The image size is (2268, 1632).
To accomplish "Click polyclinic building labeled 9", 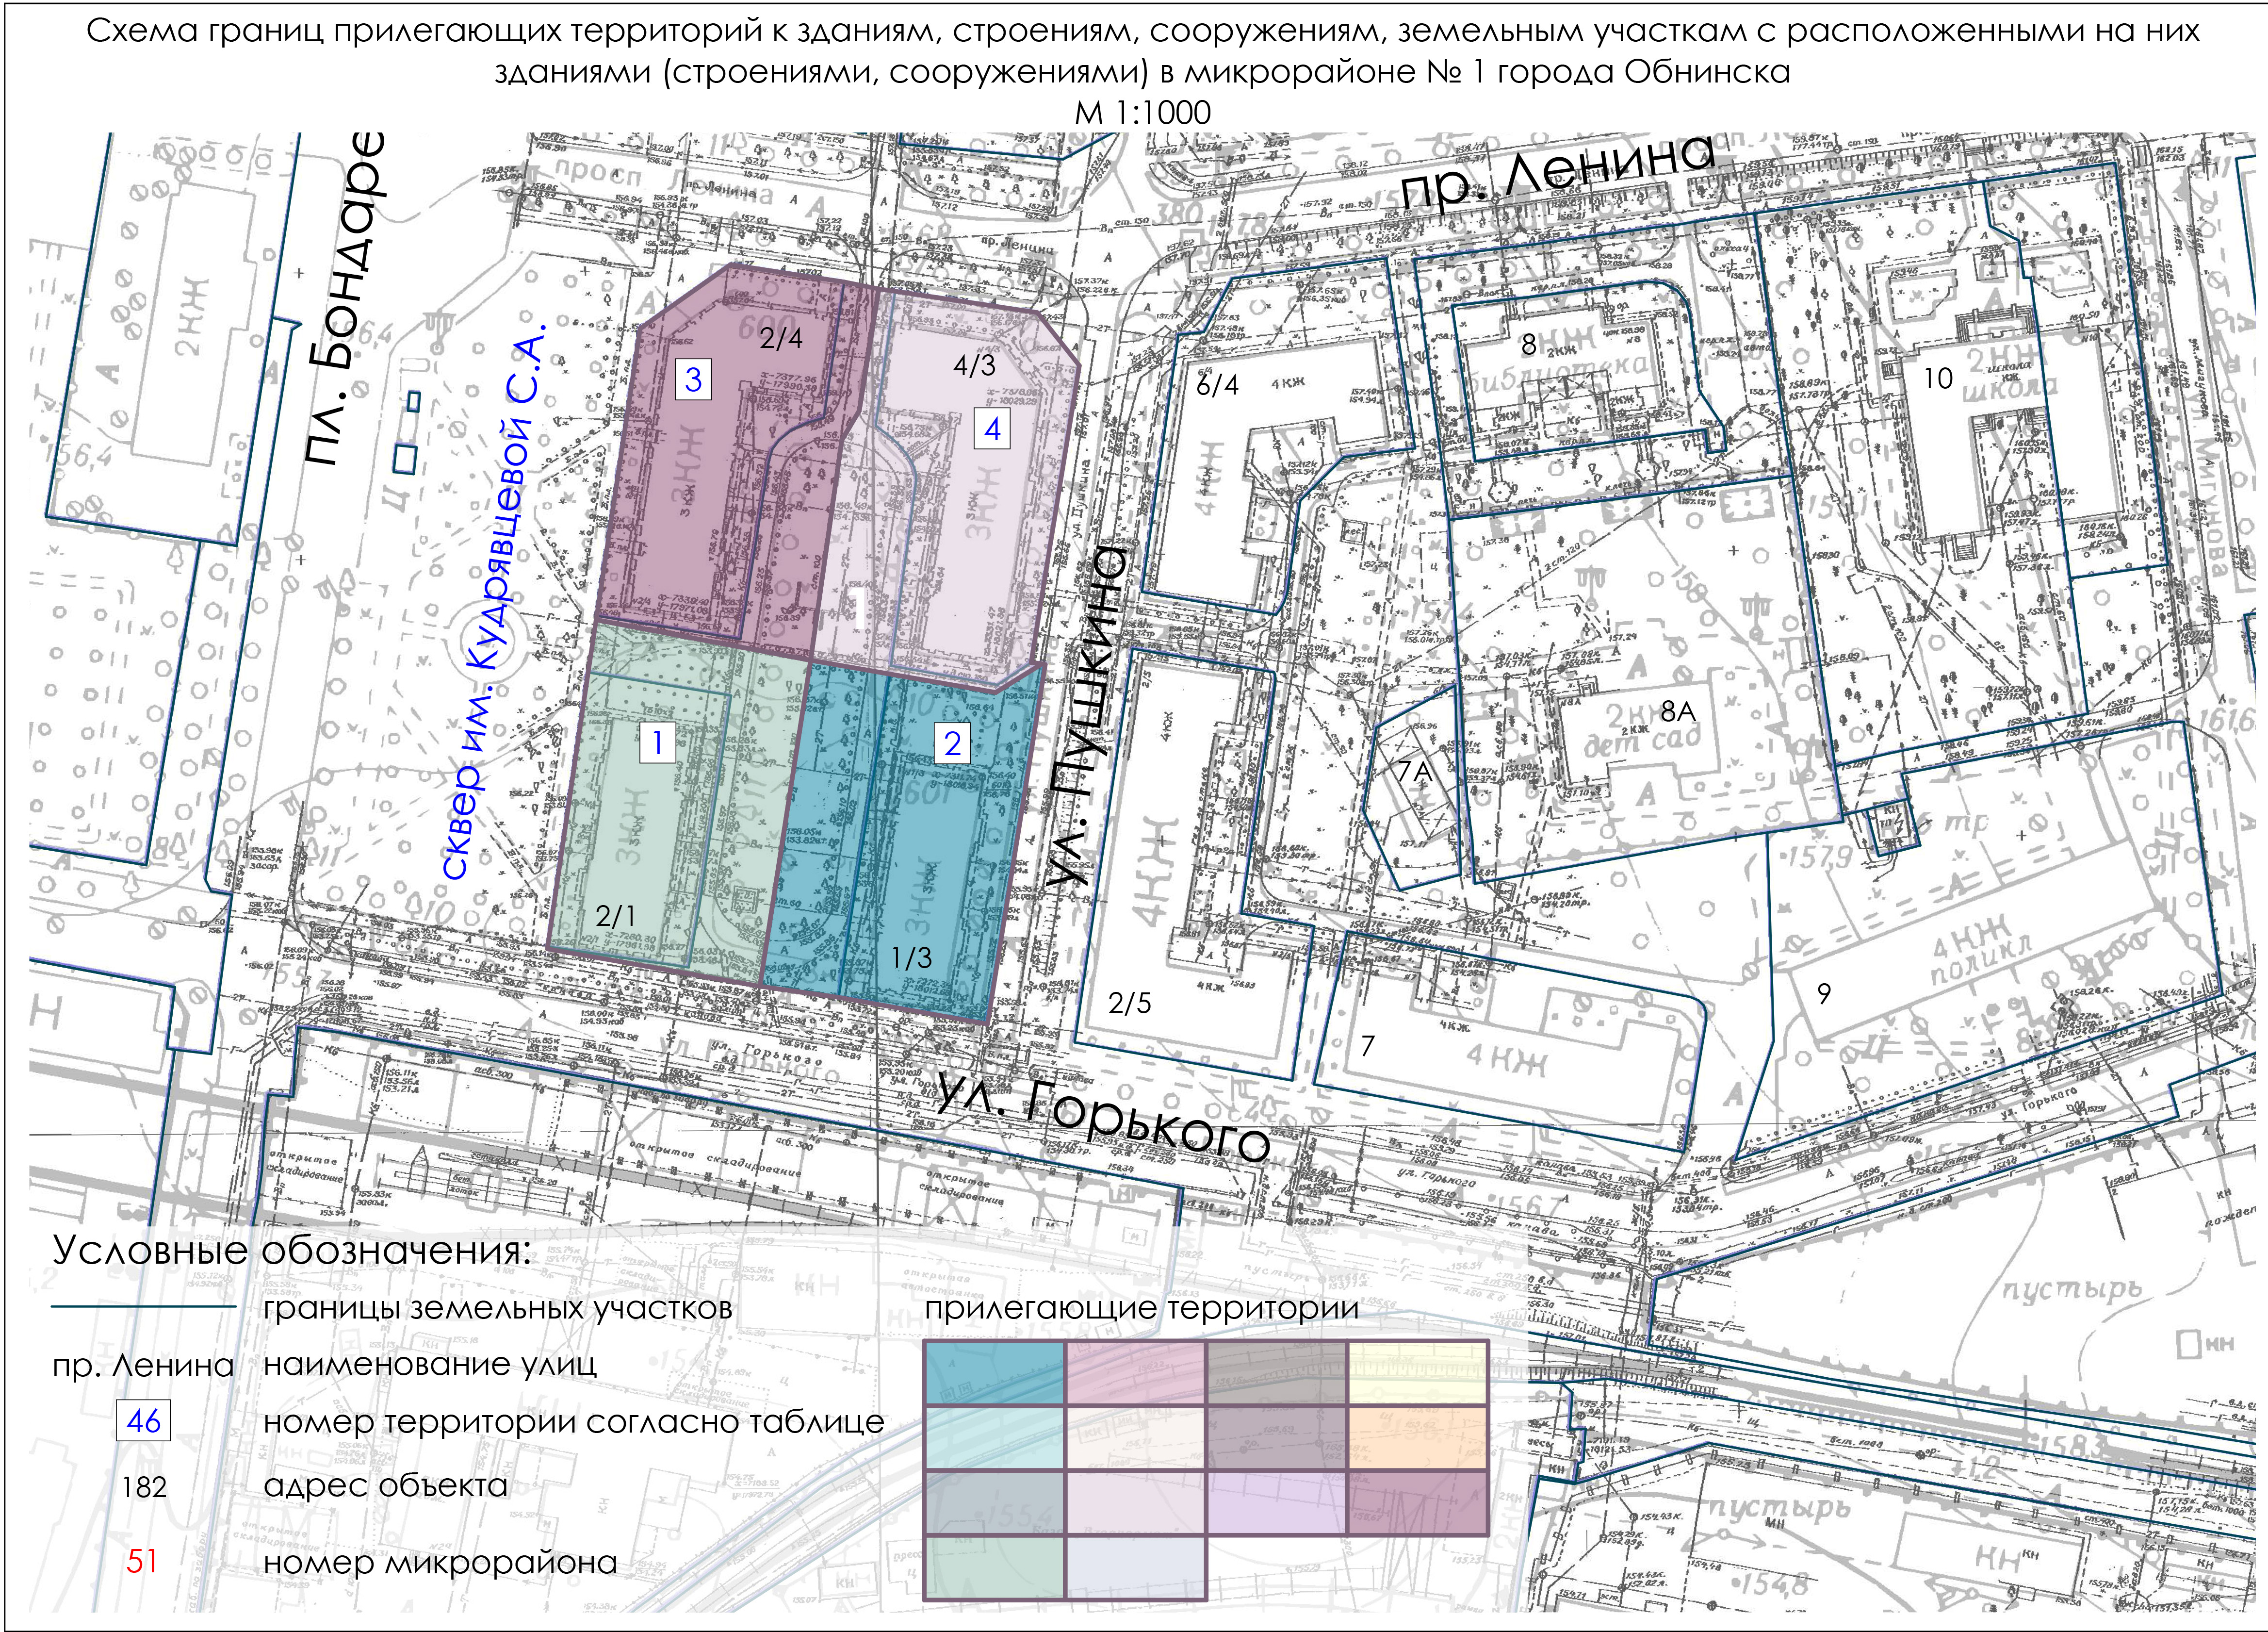I will [x=1823, y=993].
